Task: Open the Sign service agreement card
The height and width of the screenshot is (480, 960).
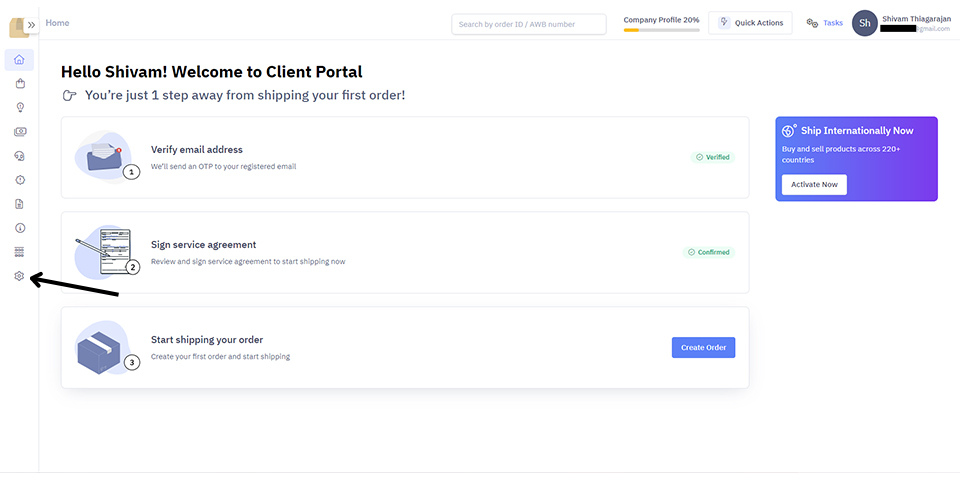Action: click(x=405, y=252)
